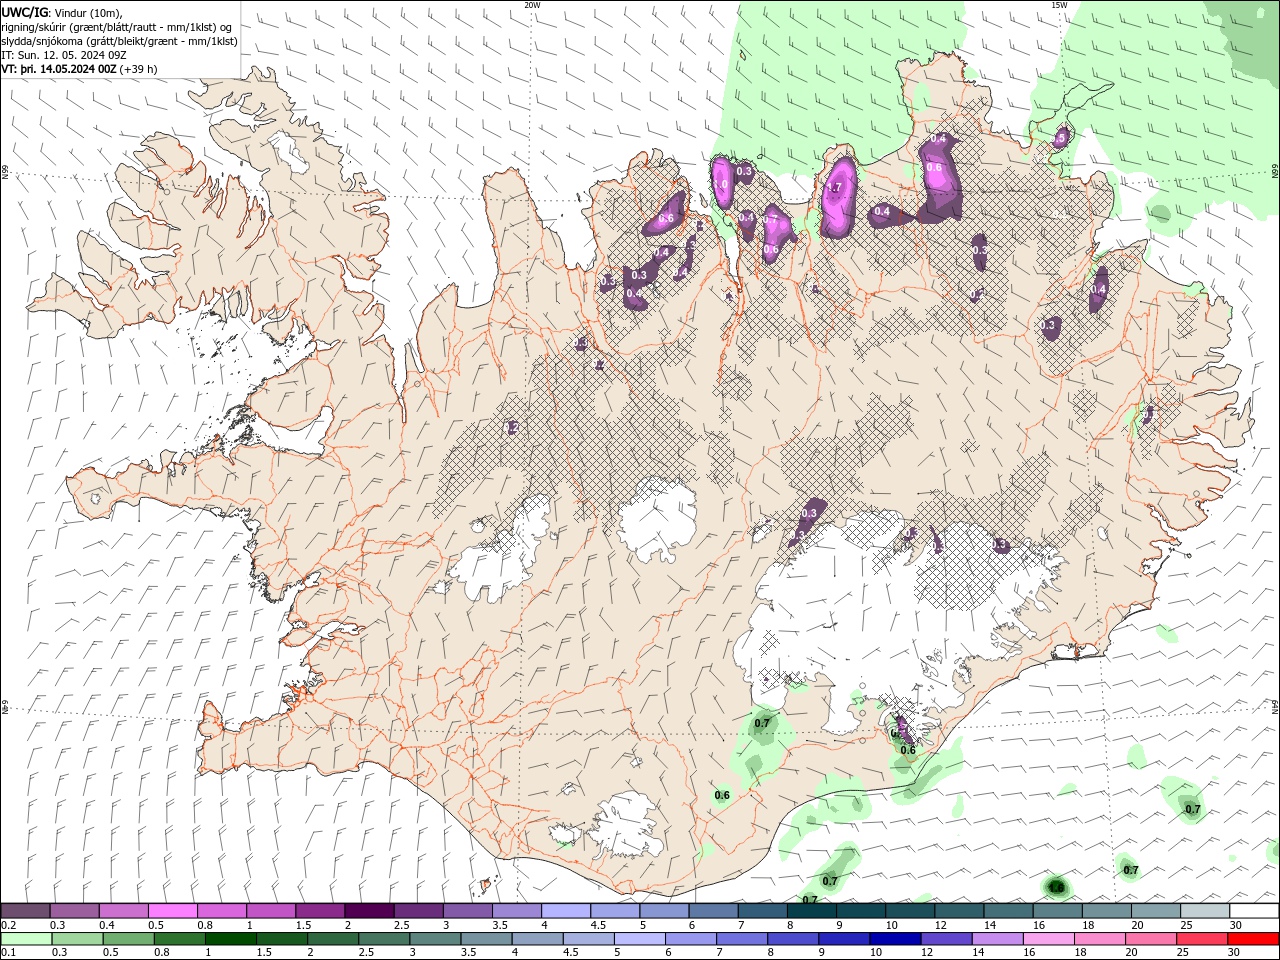Viewport: 1280px width, 960px height.
Task: Click the '15W' longitude label
Action: (1059, 5)
